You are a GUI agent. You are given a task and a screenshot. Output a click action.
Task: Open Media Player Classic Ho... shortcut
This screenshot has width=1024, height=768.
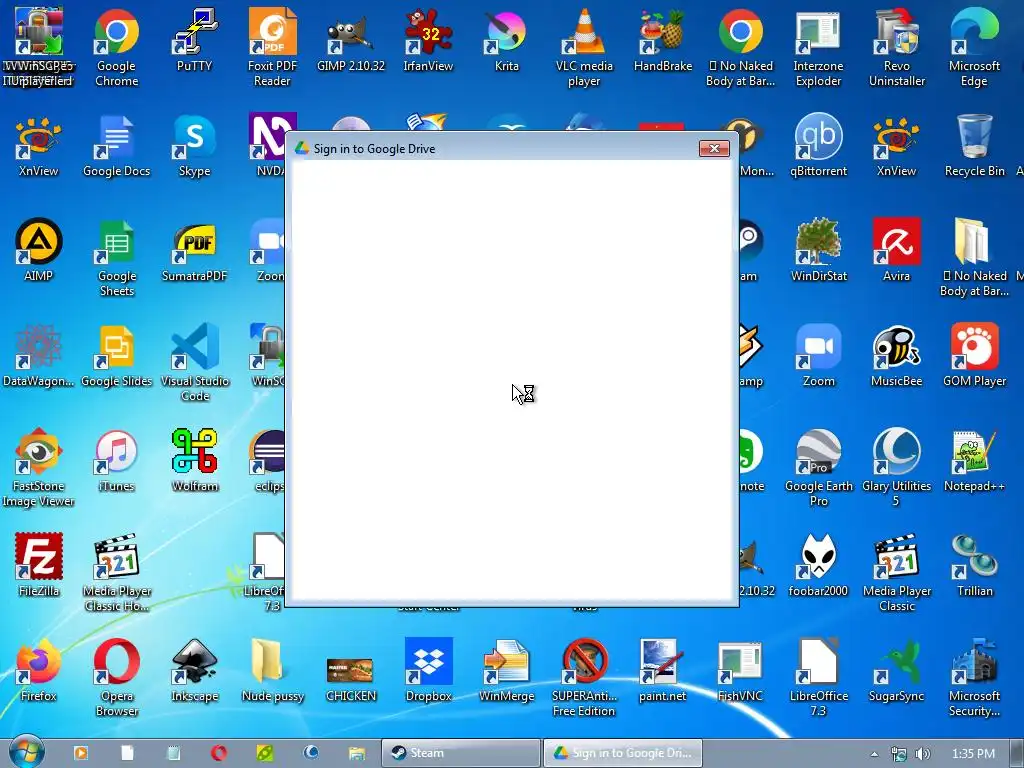coord(116,573)
